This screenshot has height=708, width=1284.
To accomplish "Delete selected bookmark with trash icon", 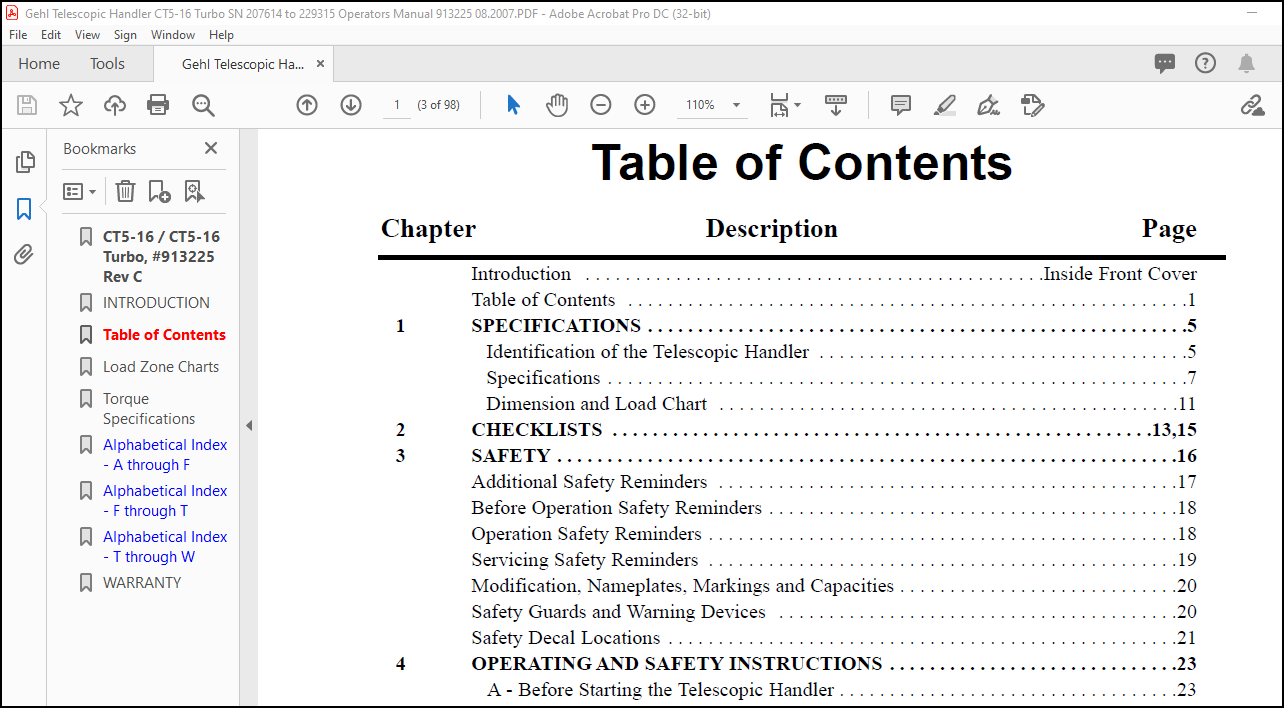I will pos(125,191).
